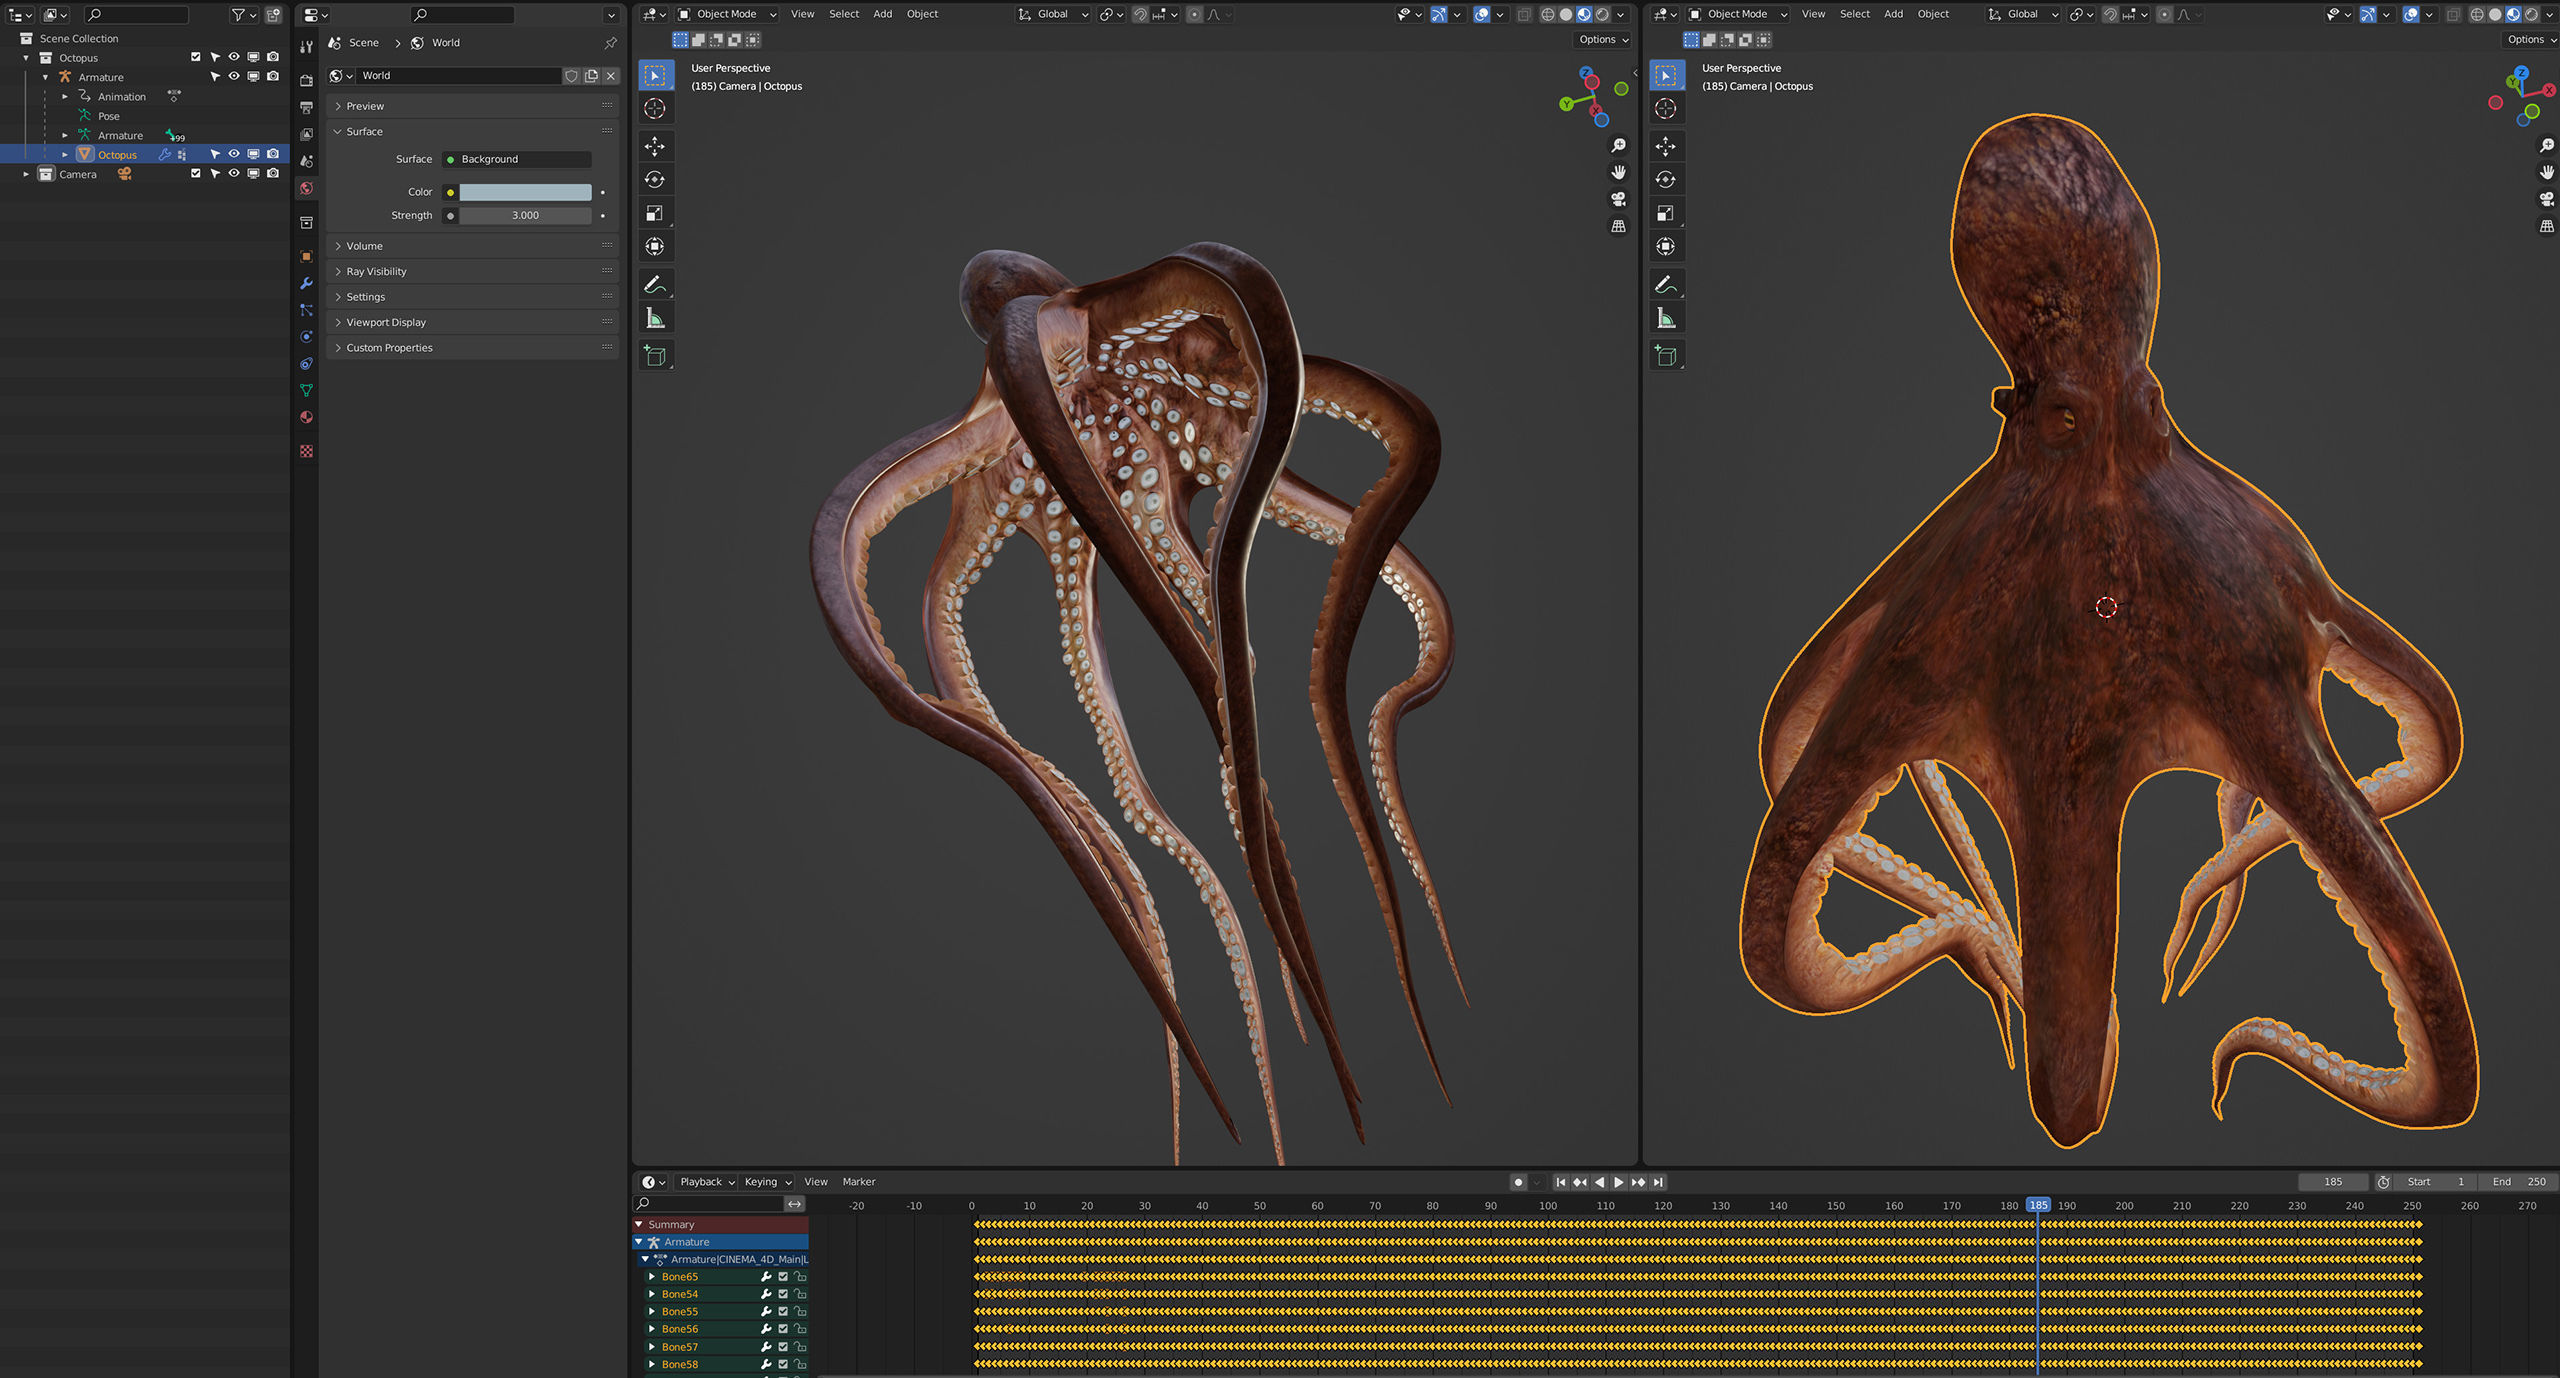Open the Output properties tab
This screenshot has width=2560, height=1378.
pos(306,107)
